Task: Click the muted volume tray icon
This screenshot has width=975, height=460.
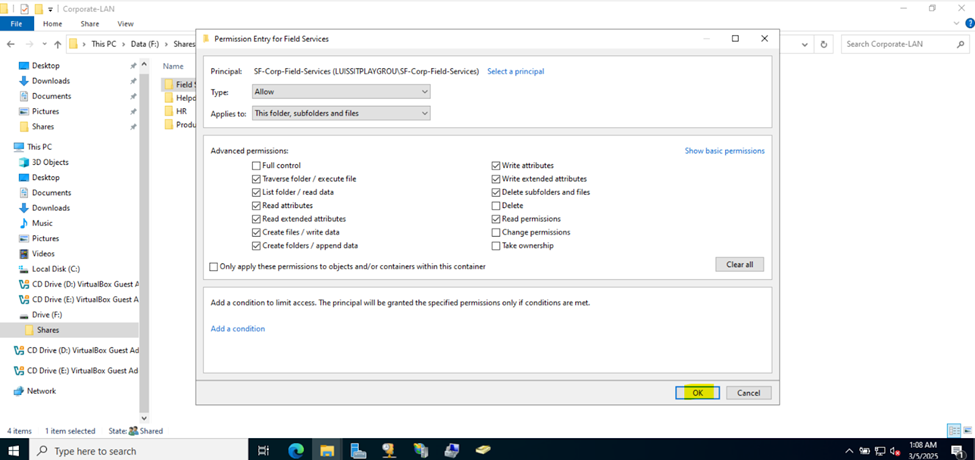Action: click(x=895, y=451)
